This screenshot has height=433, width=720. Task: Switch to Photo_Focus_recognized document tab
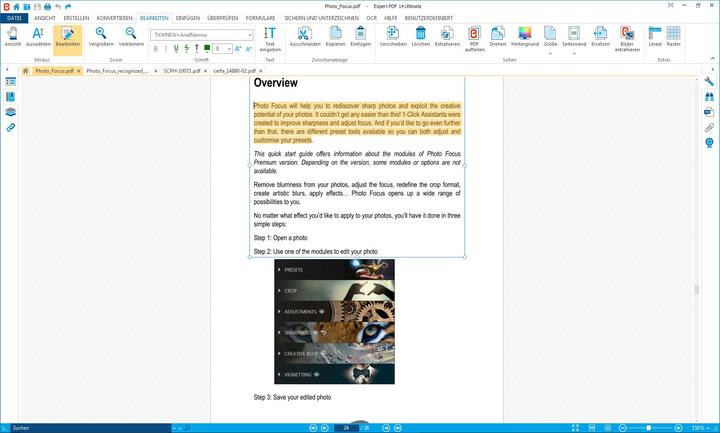click(x=118, y=71)
